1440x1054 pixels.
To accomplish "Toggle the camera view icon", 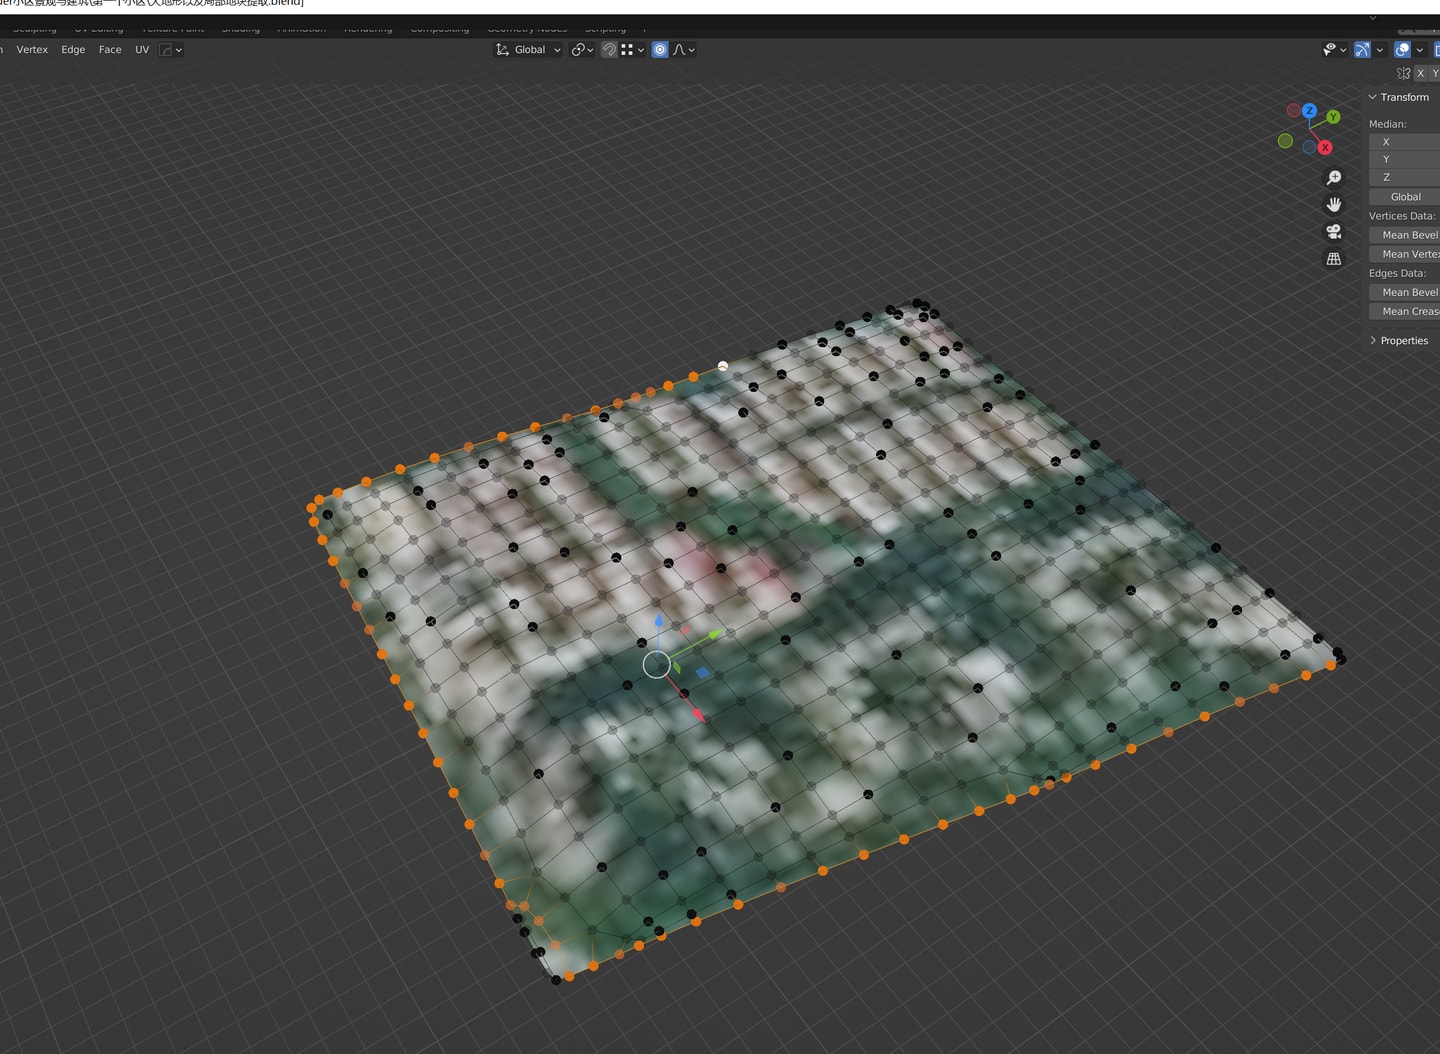I will tap(1334, 231).
